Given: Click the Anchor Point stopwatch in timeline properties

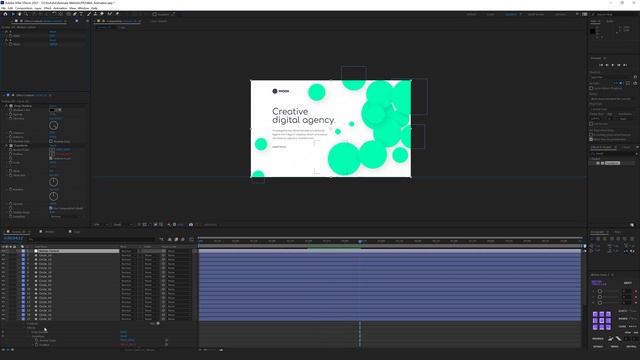Looking at the screenshot, I should click(36, 340).
